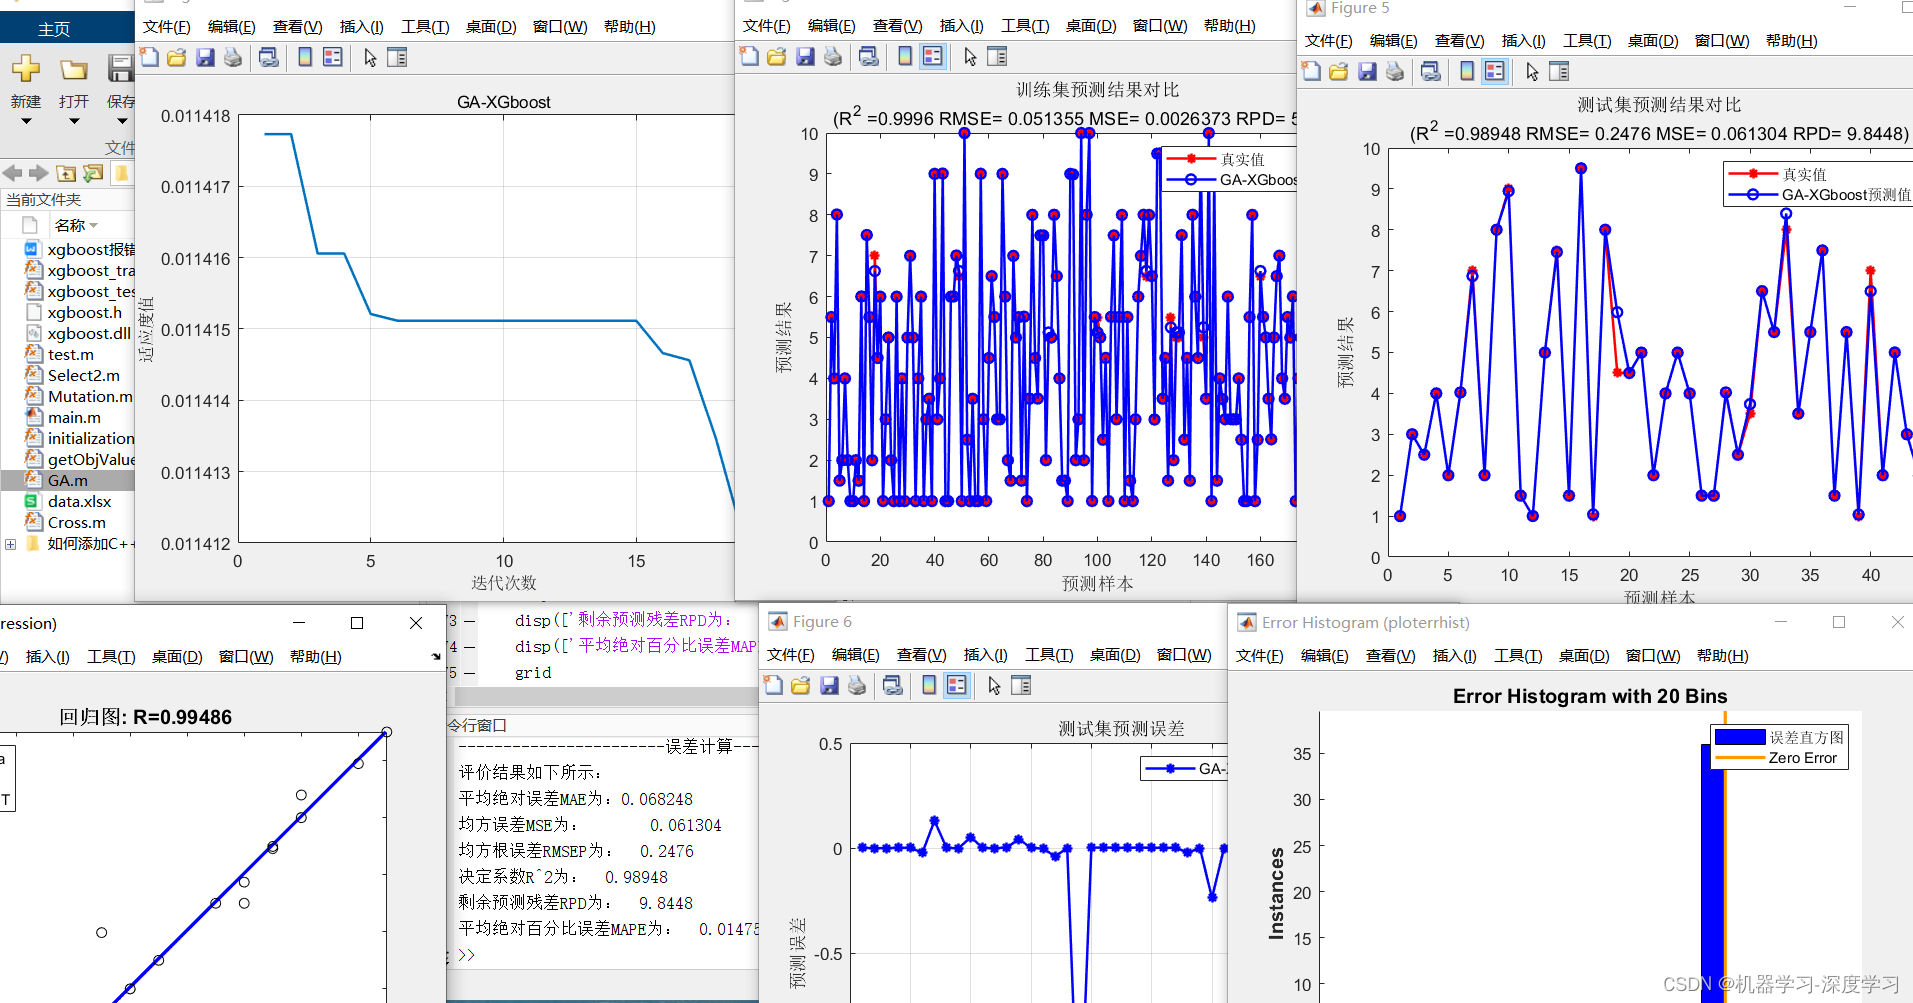Screen dimensions: 1913x1003
Task: Select GA.m in the file list
Action: pyautogui.click(x=67, y=480)
